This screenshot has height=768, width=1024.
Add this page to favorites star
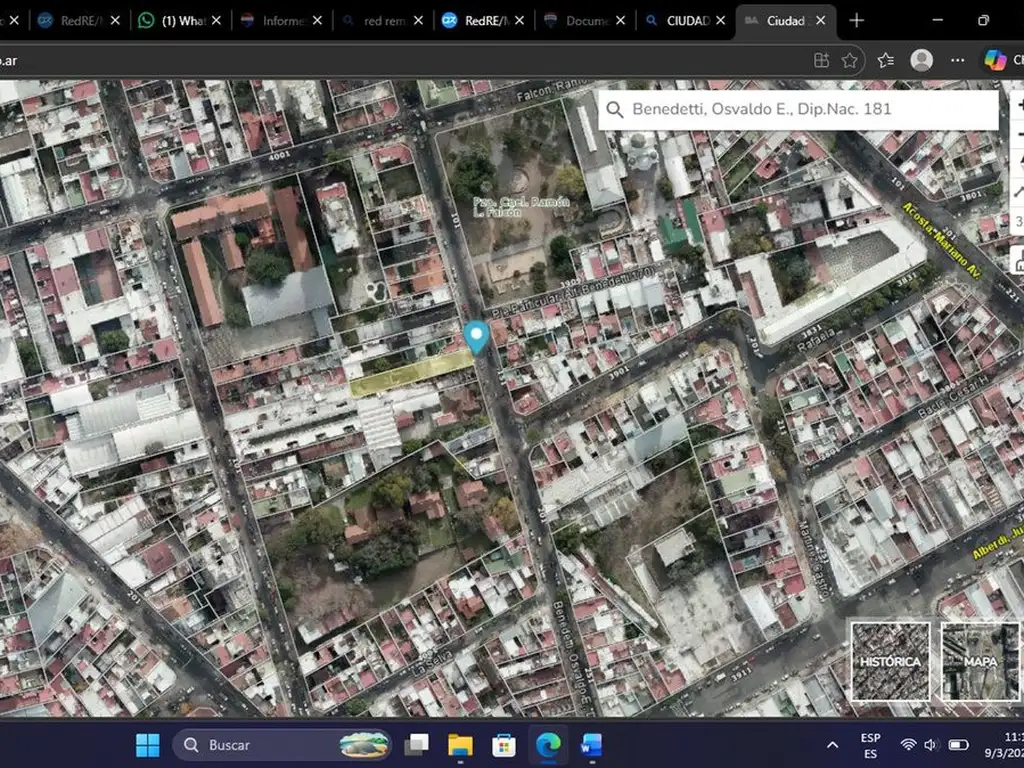point(849,60)
